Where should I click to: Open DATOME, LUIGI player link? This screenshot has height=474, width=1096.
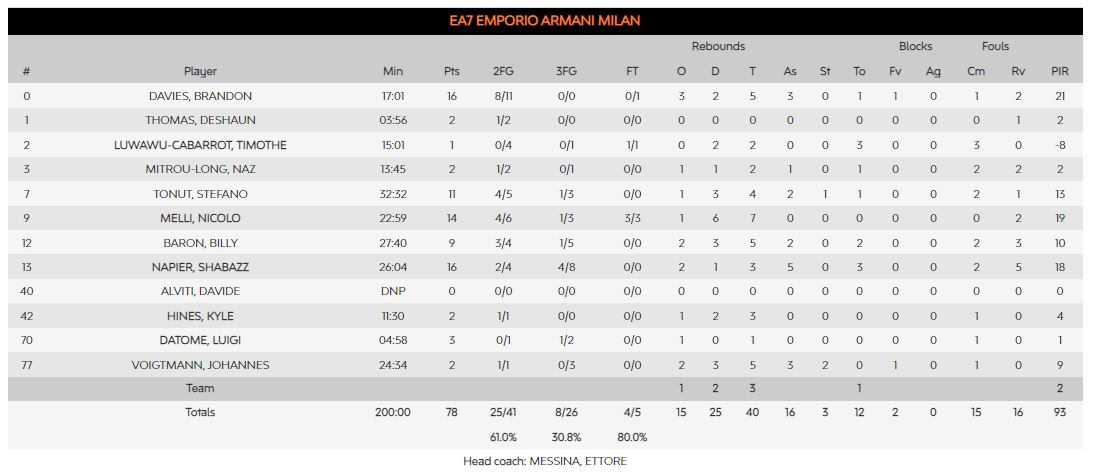(x=200, y=340)
